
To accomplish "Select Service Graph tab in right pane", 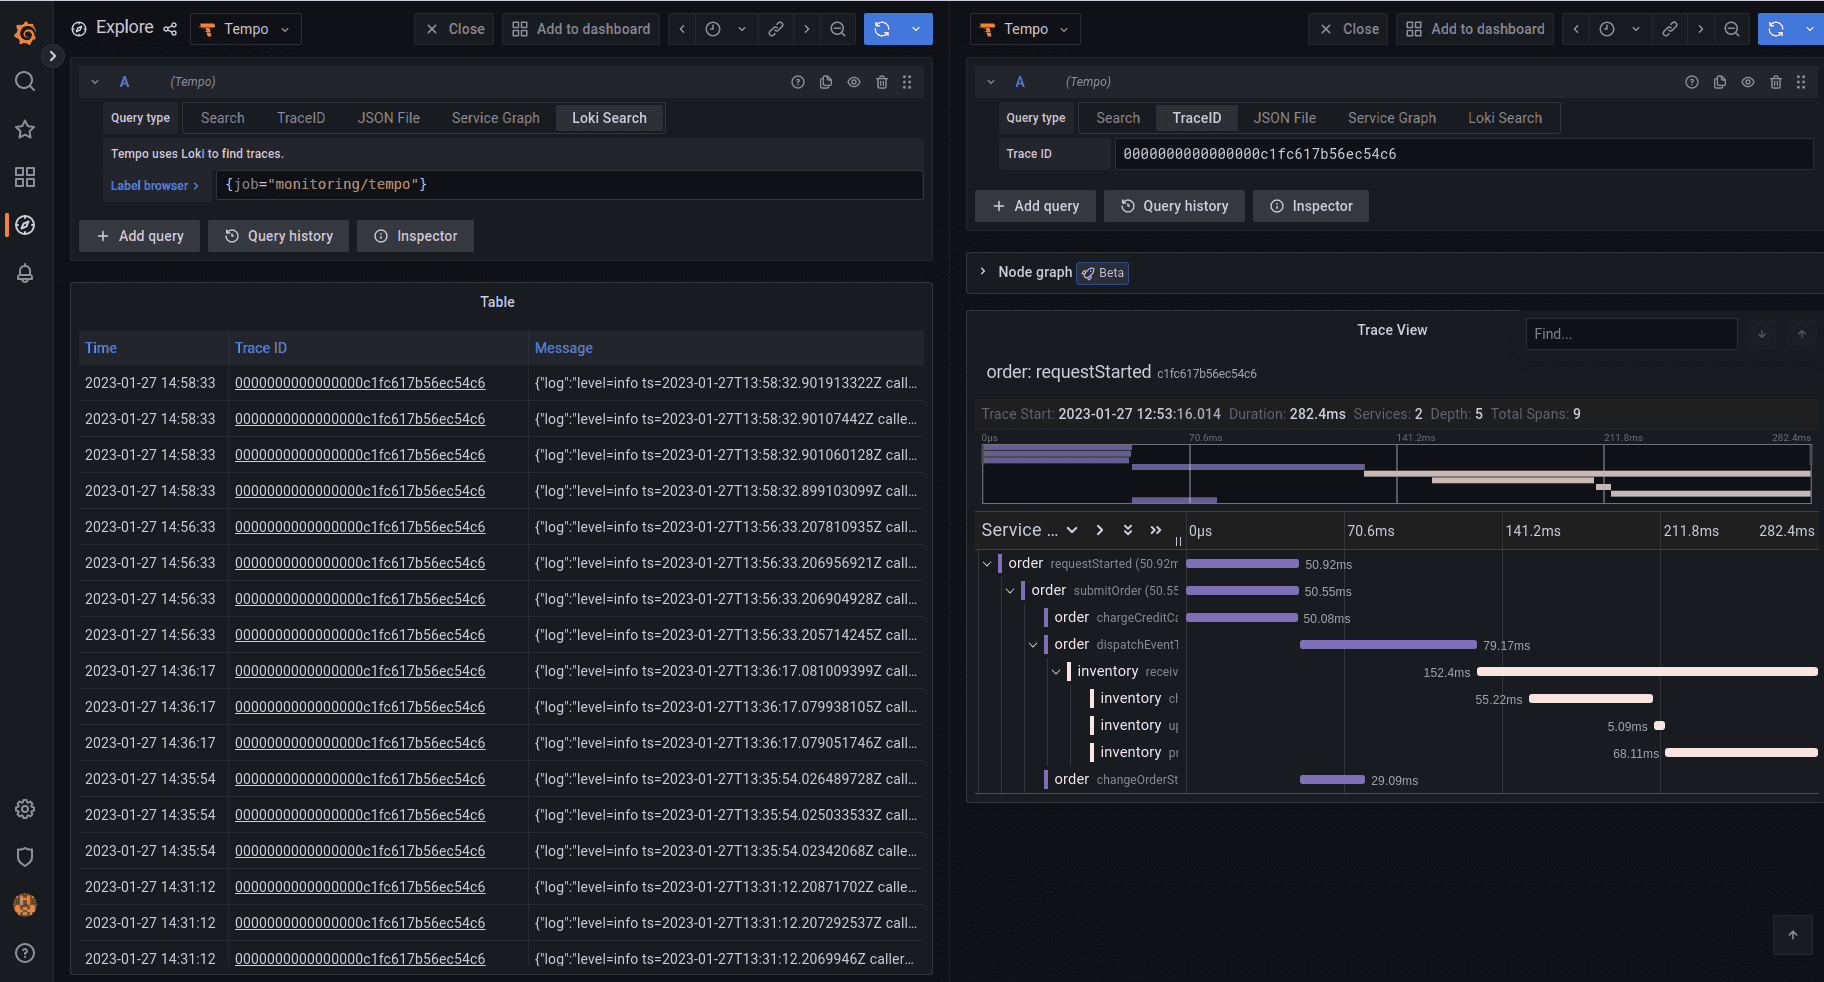I will (1391, 118).
